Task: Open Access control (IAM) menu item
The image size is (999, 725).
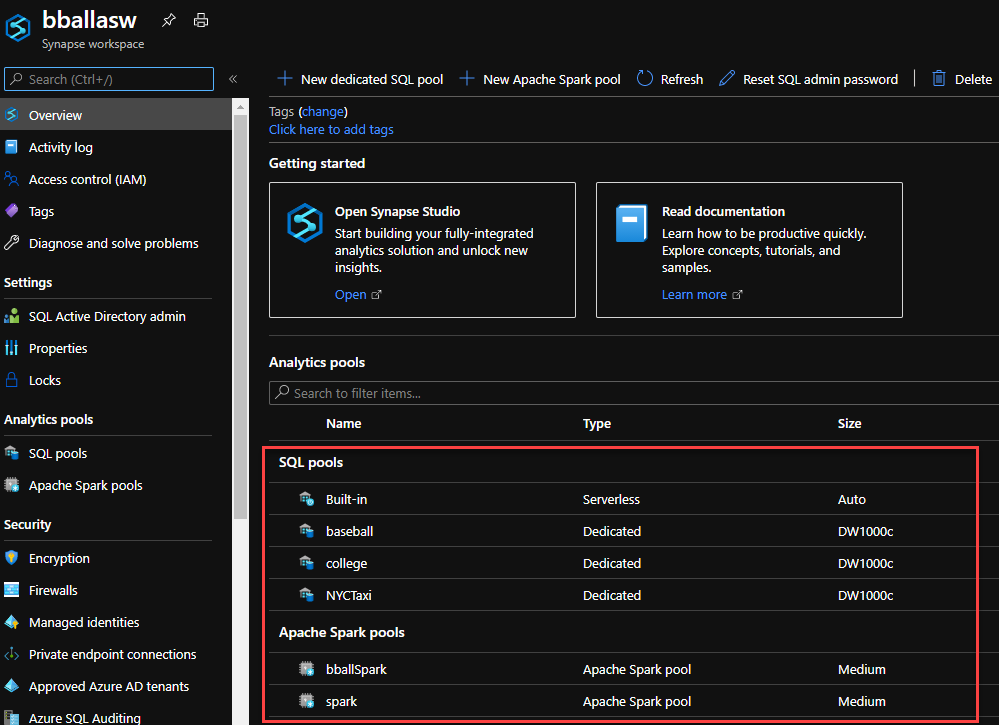Action: pos(87,179)
